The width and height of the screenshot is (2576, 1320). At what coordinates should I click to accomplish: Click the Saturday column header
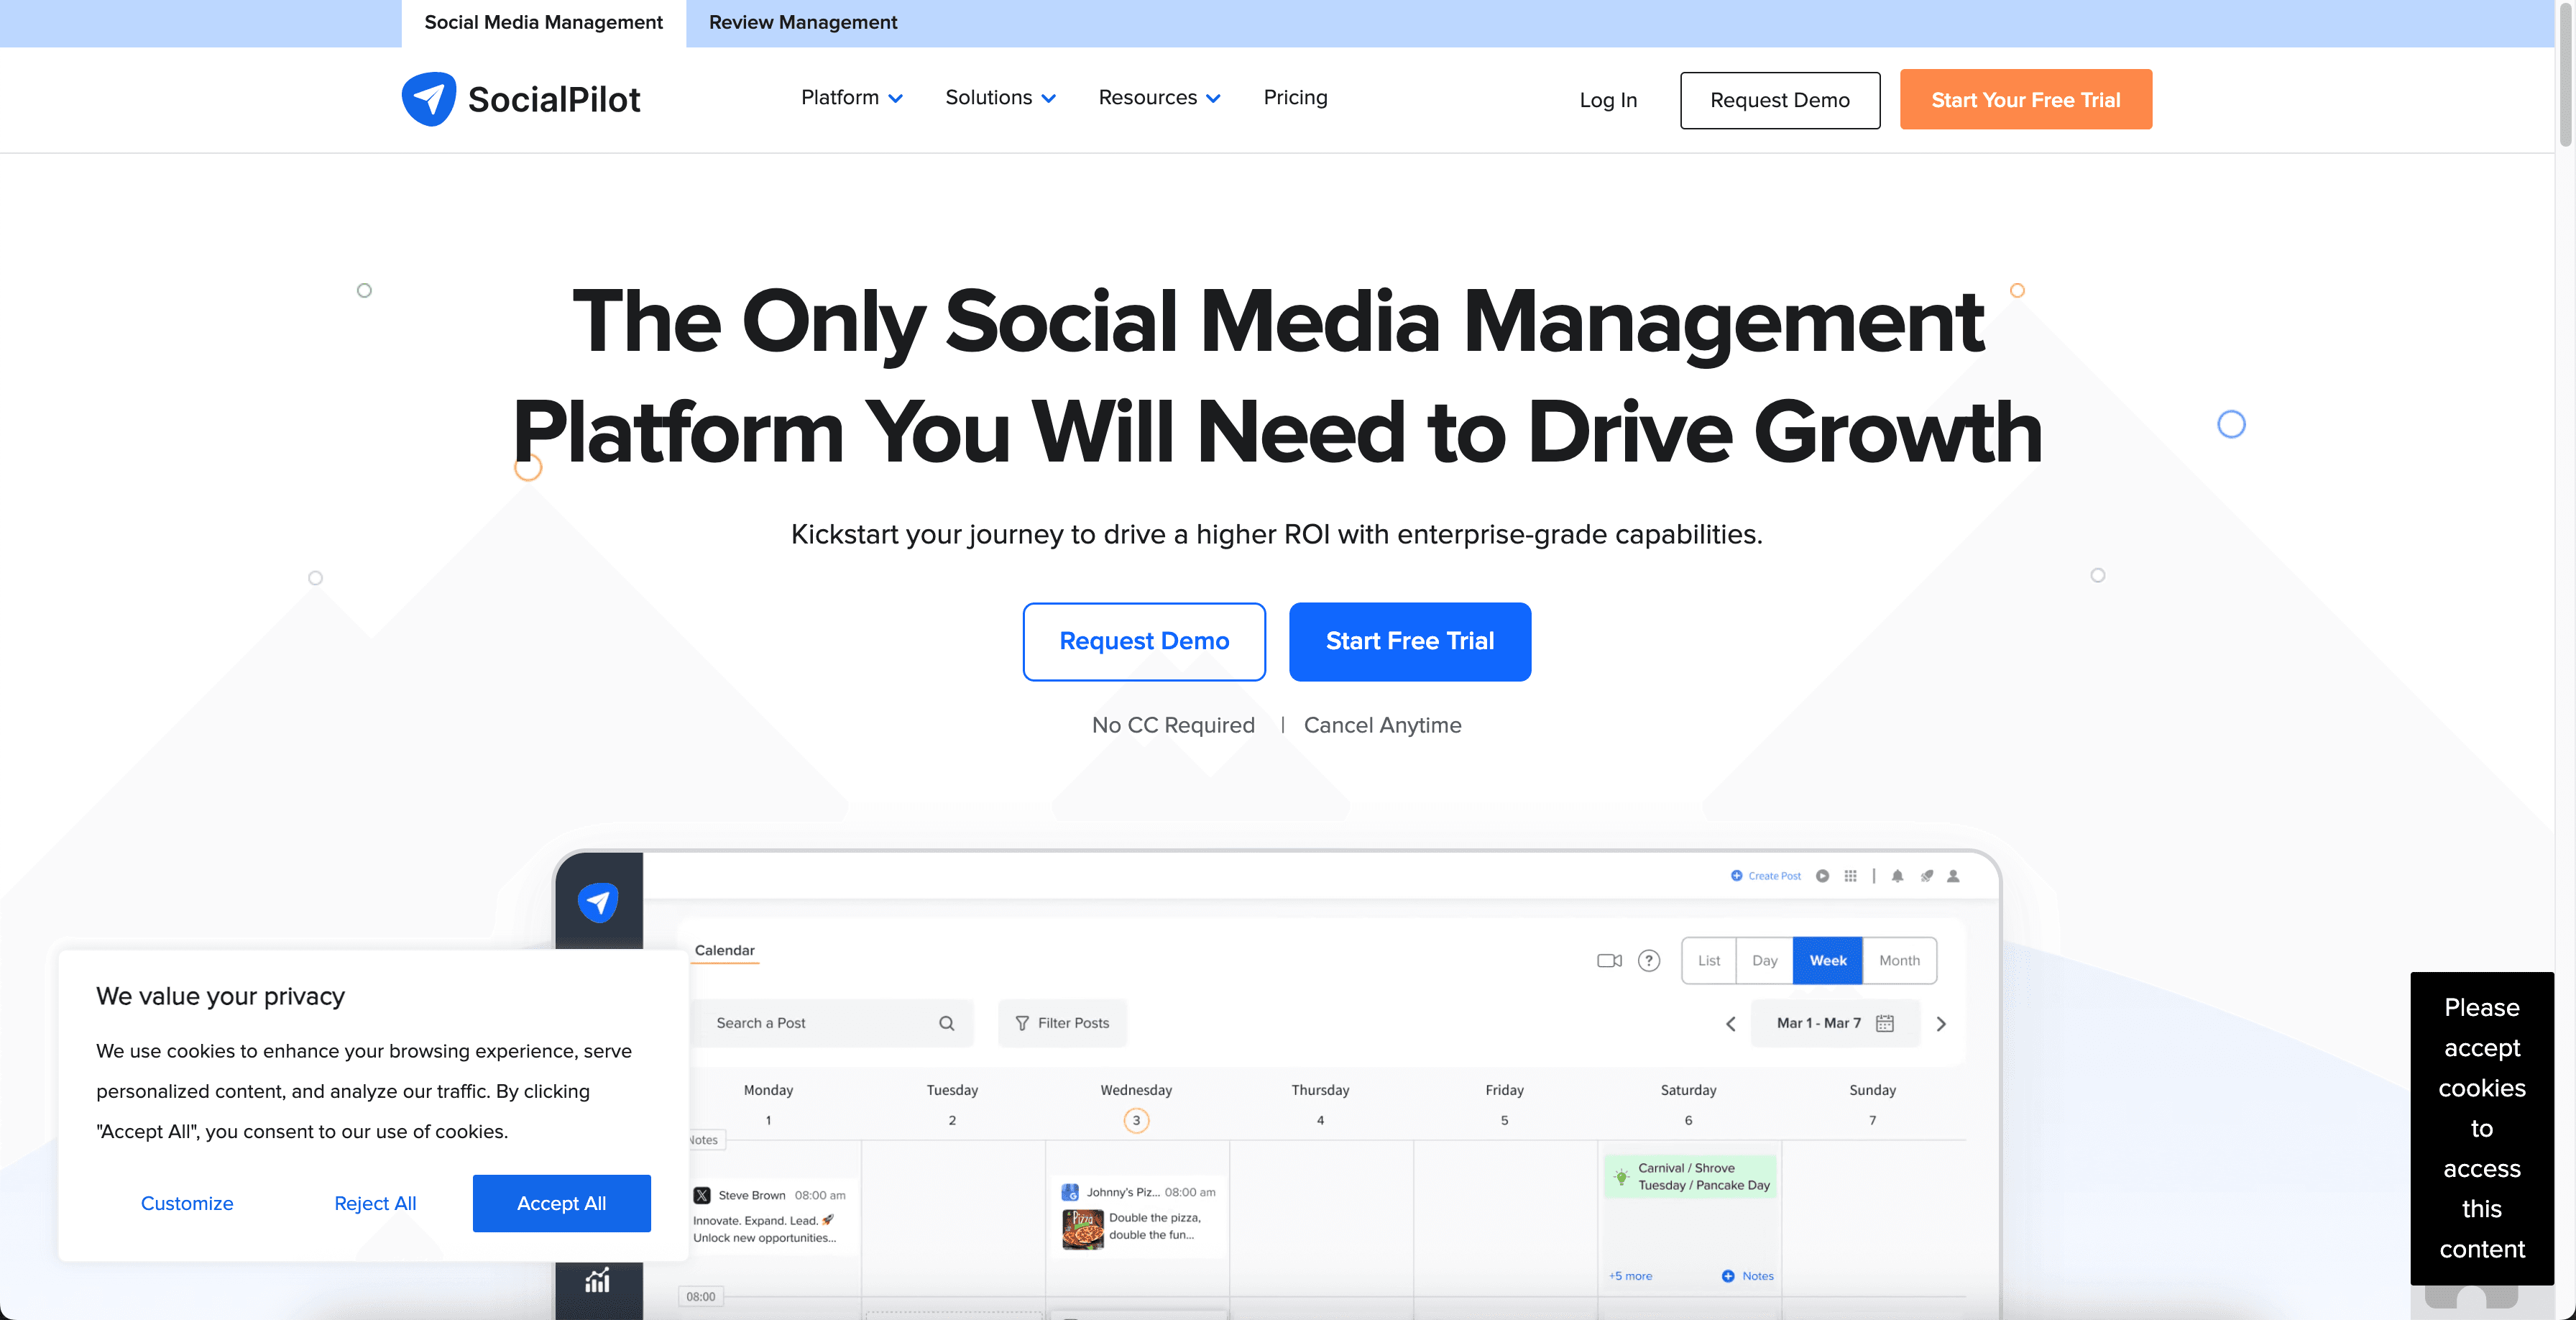(1688, 1090)
